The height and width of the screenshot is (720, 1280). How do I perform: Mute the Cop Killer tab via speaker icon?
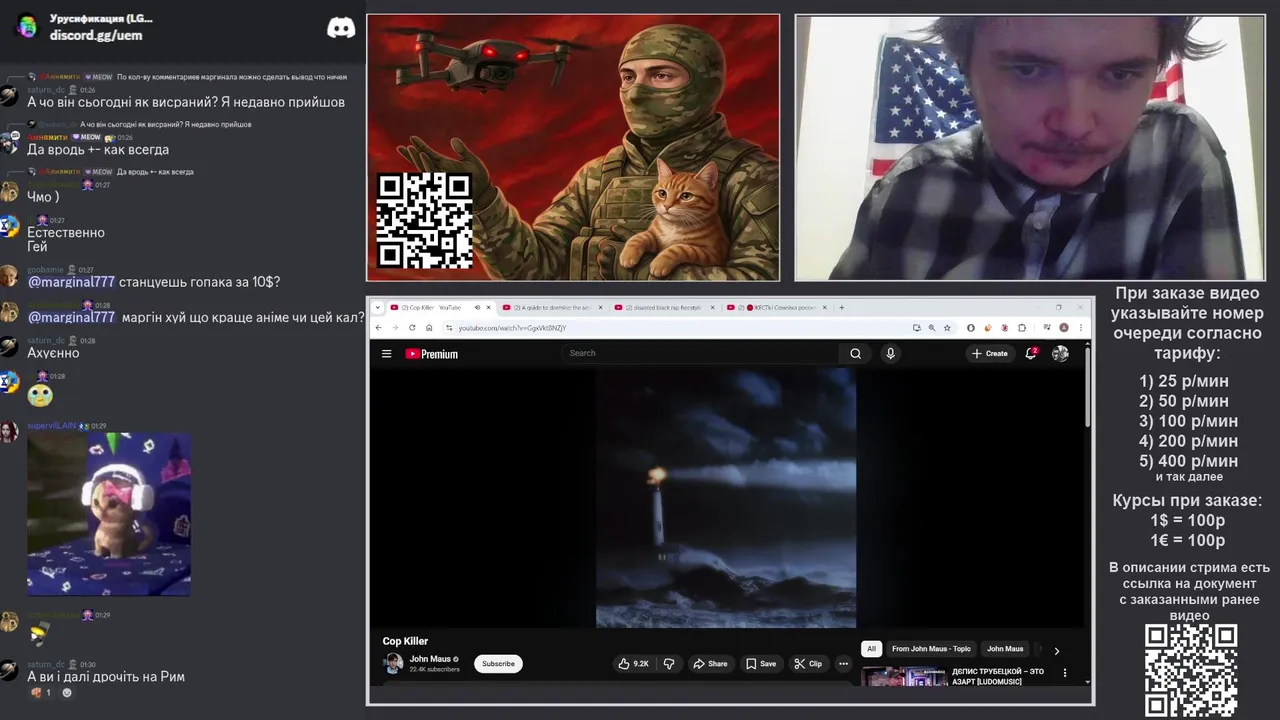click(477, 307)
